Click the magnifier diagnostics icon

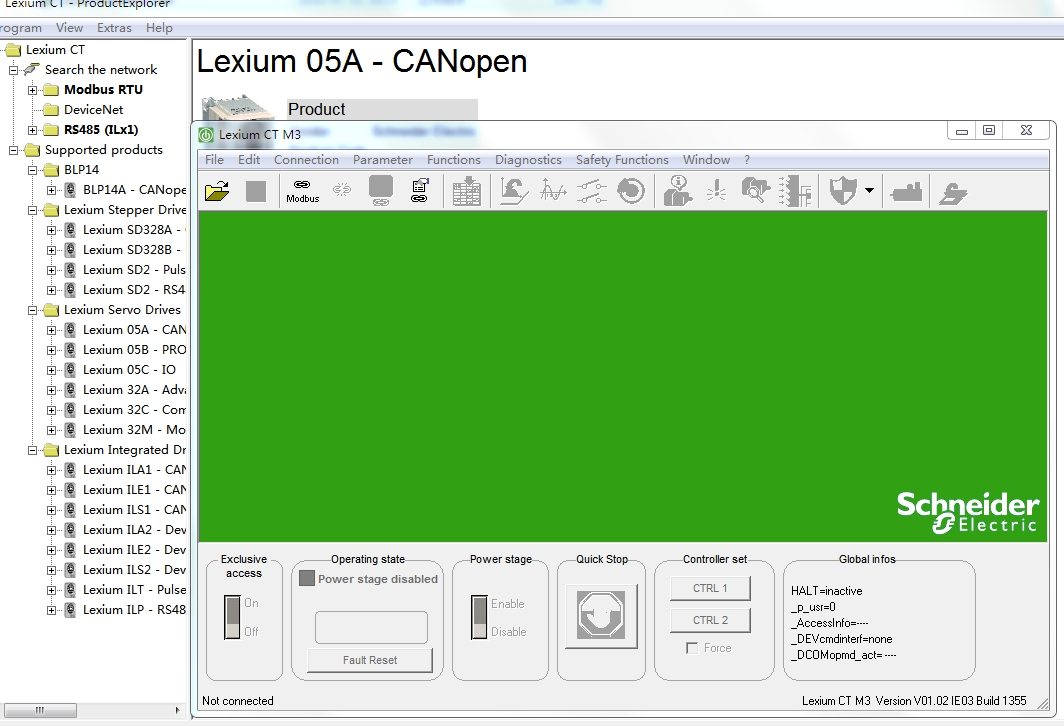[x=755, y=191]
